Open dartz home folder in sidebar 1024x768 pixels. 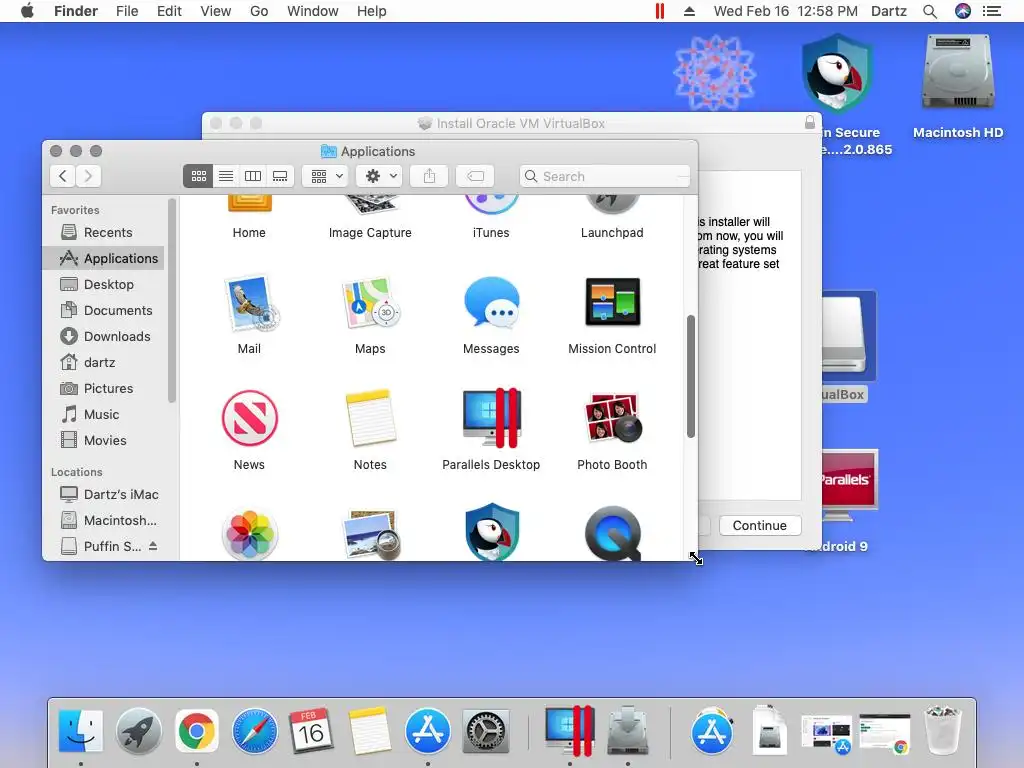click(x=104, y=362)
